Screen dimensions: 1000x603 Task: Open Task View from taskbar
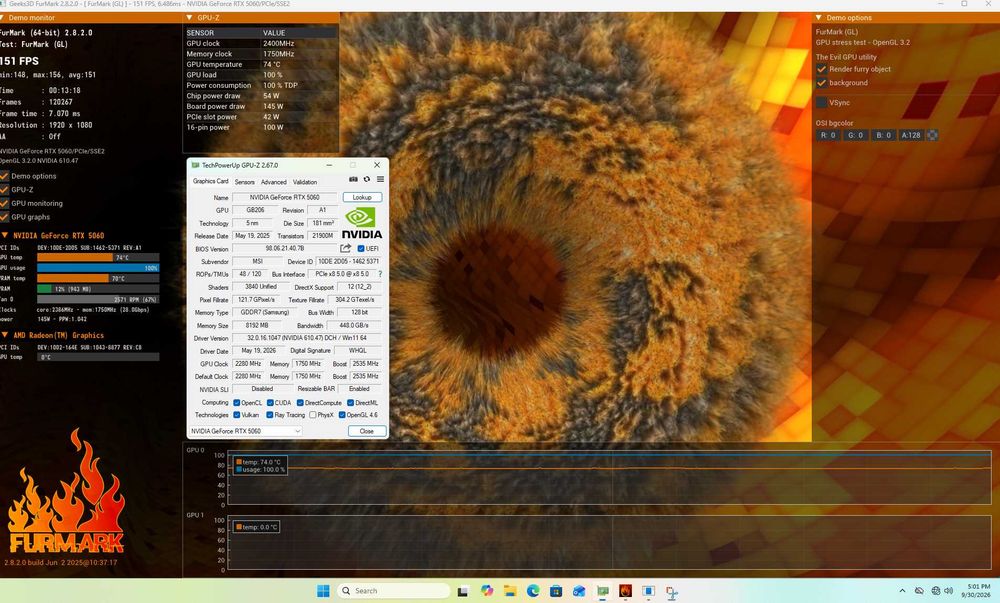coord(463,592)
